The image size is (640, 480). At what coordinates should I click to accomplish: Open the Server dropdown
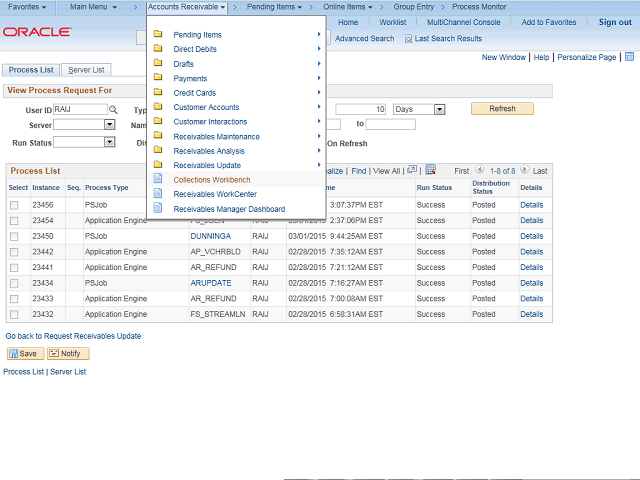109,125
